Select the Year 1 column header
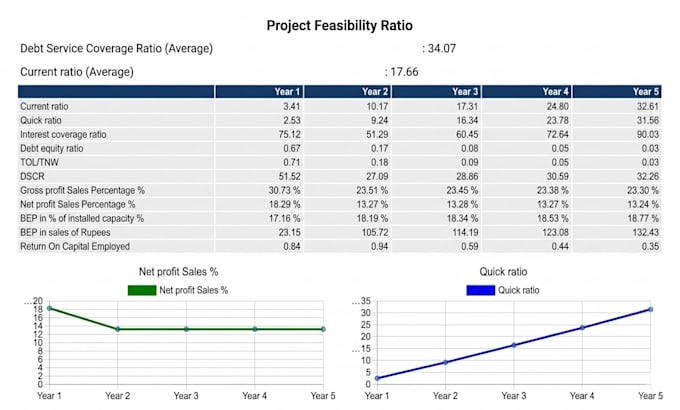The image size is (680, 410). [259, 92]
